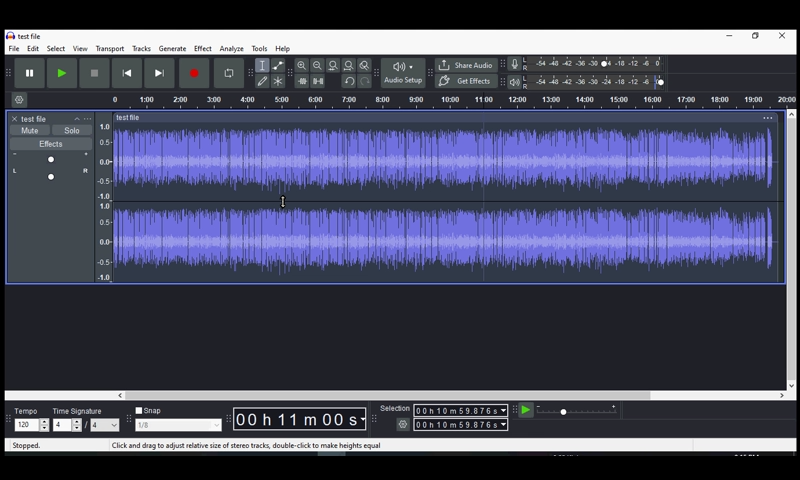Click the Zoom In magnifier icon

pos(302,65)
